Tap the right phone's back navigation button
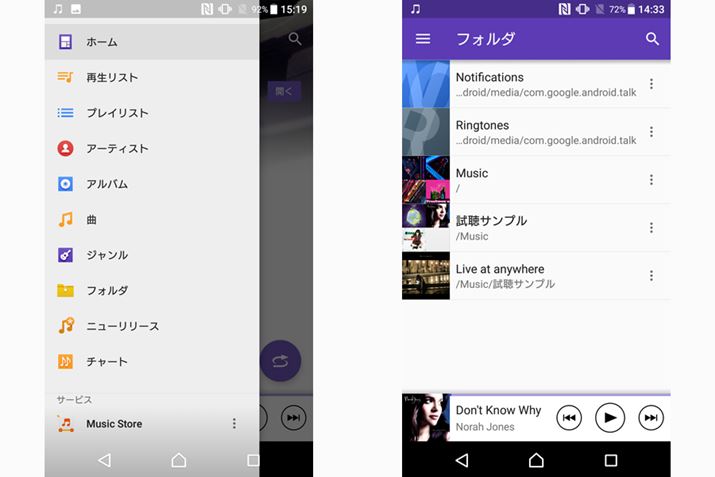 click(462, 460)
